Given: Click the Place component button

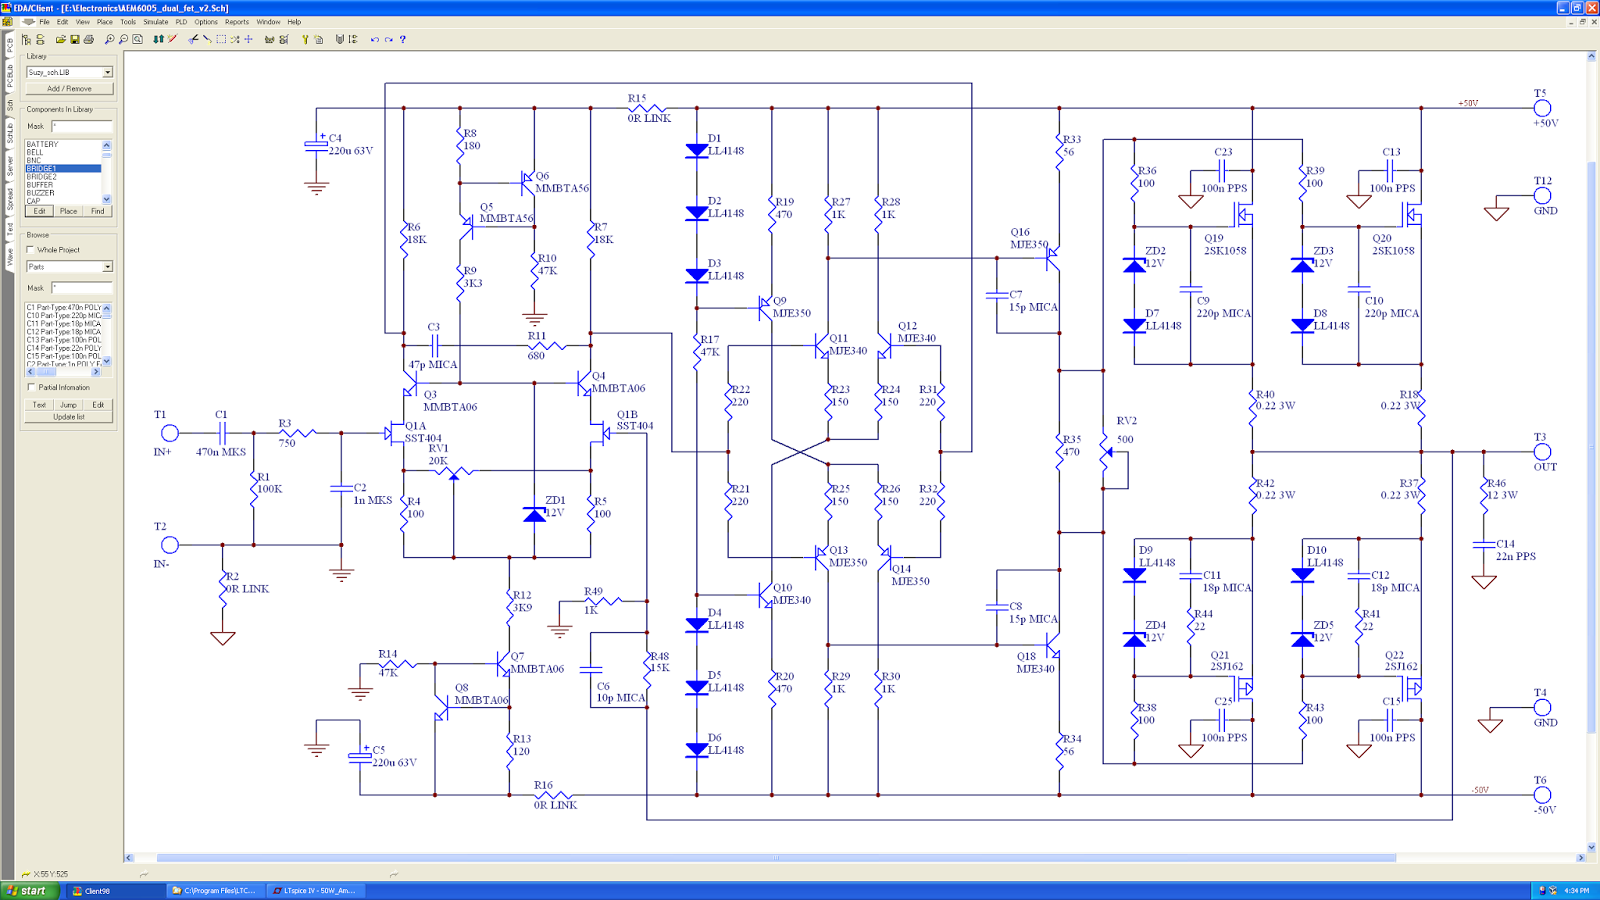Looking at the screenshot, I should (68, 211).
